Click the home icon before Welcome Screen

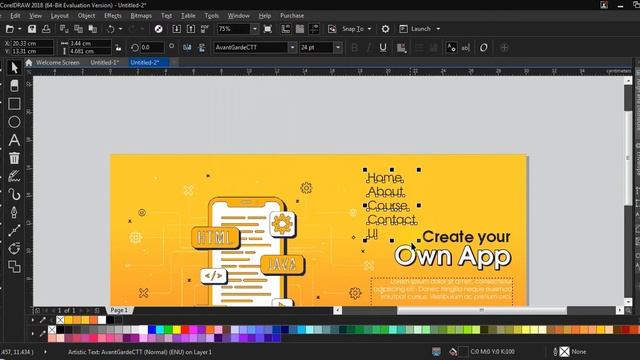coord(29,62)
